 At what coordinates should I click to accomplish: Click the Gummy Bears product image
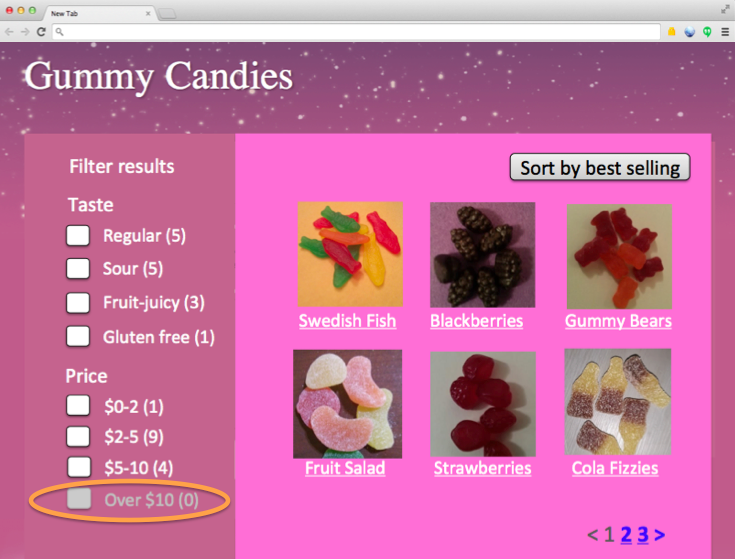(619, 256)
